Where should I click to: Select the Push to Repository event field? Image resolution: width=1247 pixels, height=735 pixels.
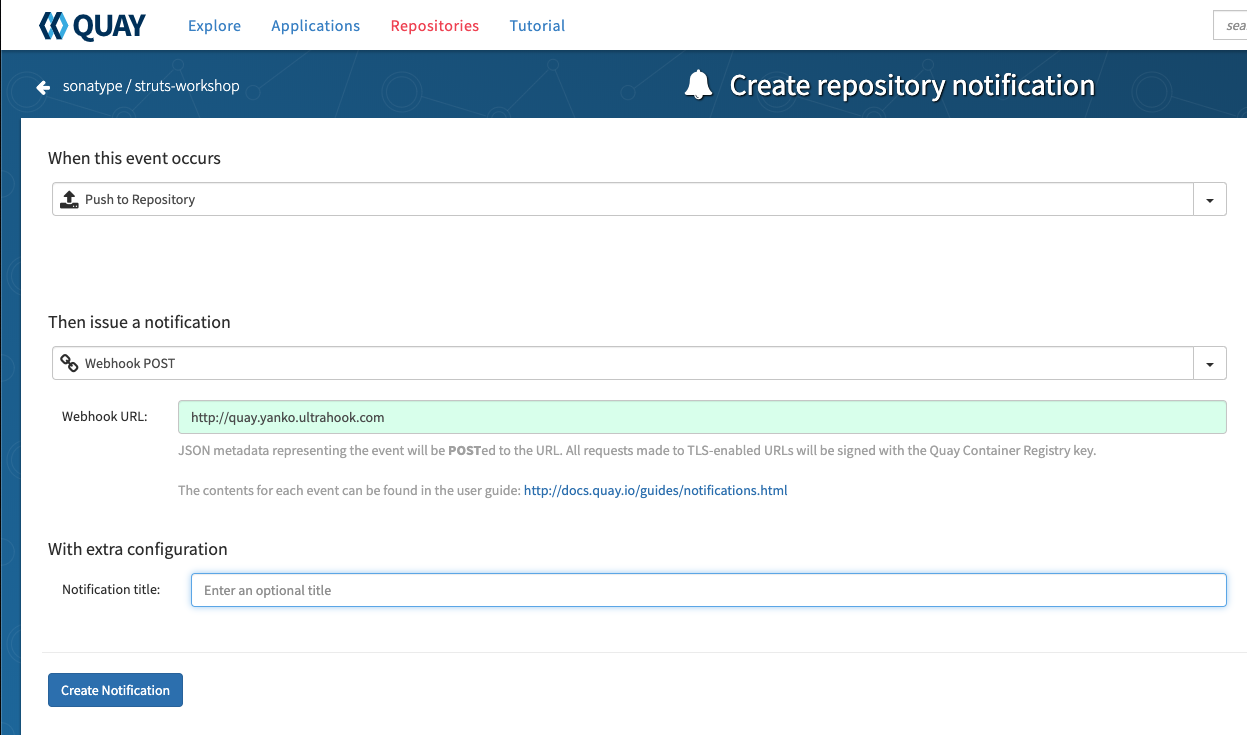point(620,199)
